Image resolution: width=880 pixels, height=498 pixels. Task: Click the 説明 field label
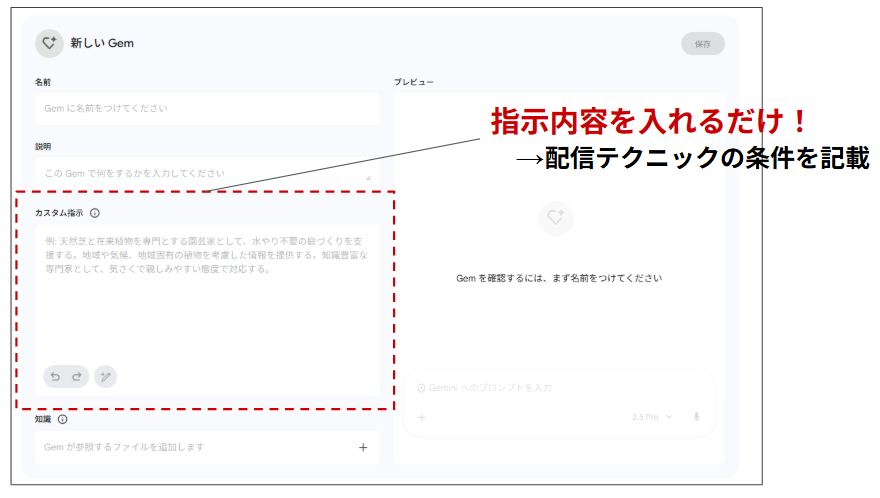click(43, 147)
